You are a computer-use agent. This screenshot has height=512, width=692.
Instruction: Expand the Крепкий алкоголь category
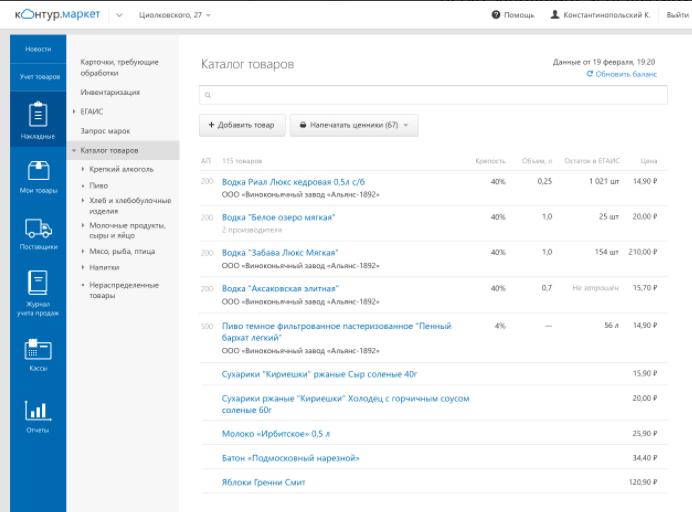[82, 169]
